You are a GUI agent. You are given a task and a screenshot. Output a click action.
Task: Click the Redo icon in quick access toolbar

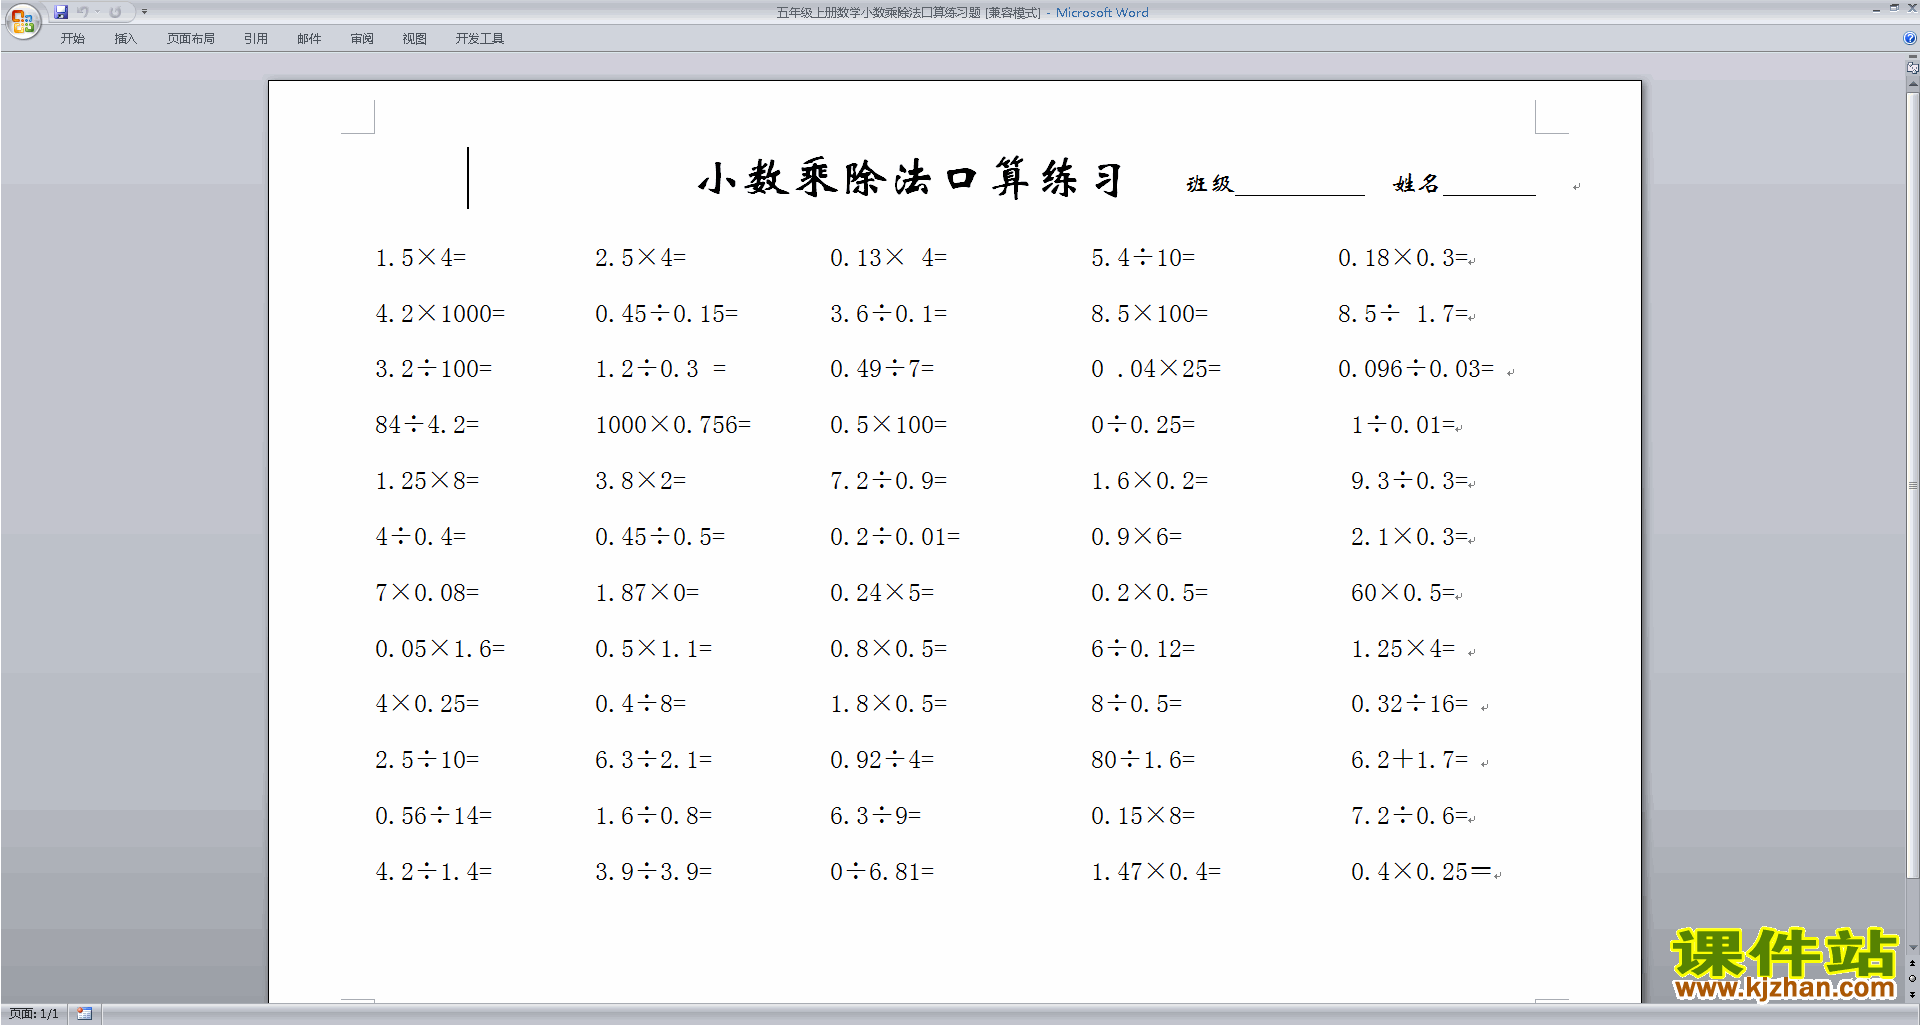[115, 12]
